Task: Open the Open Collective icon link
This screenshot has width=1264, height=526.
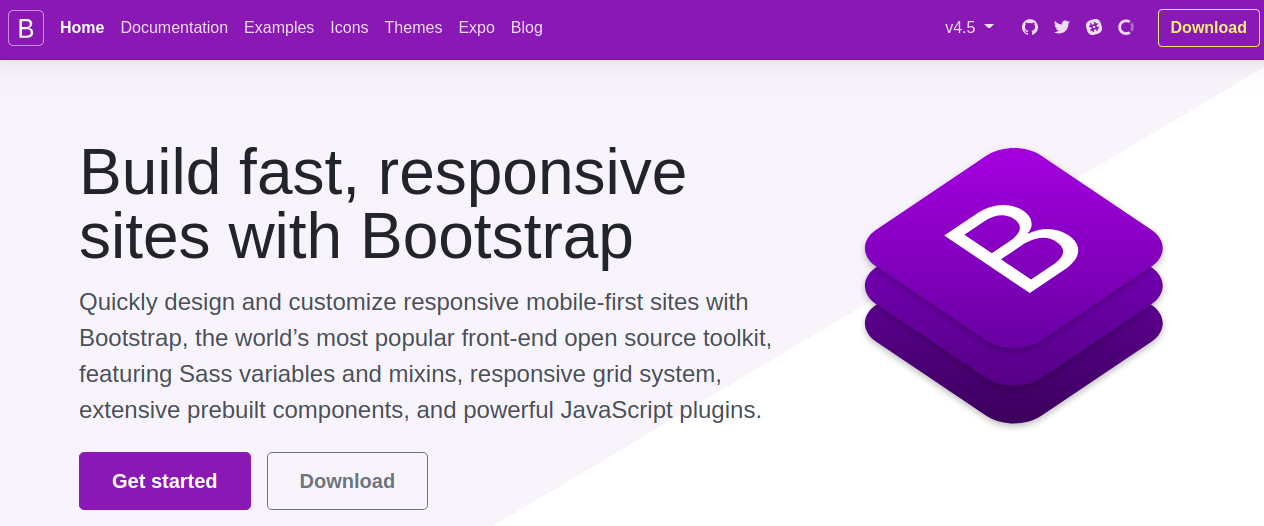Action: click(1126, 27)
